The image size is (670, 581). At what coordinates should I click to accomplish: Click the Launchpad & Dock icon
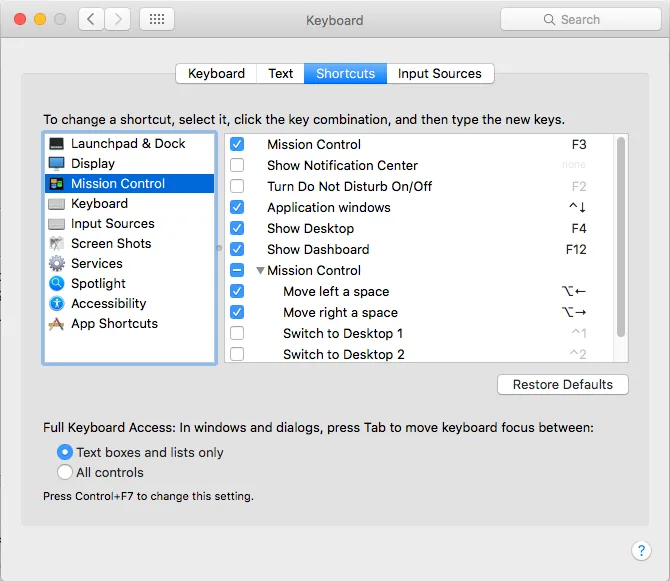(56, 144)
